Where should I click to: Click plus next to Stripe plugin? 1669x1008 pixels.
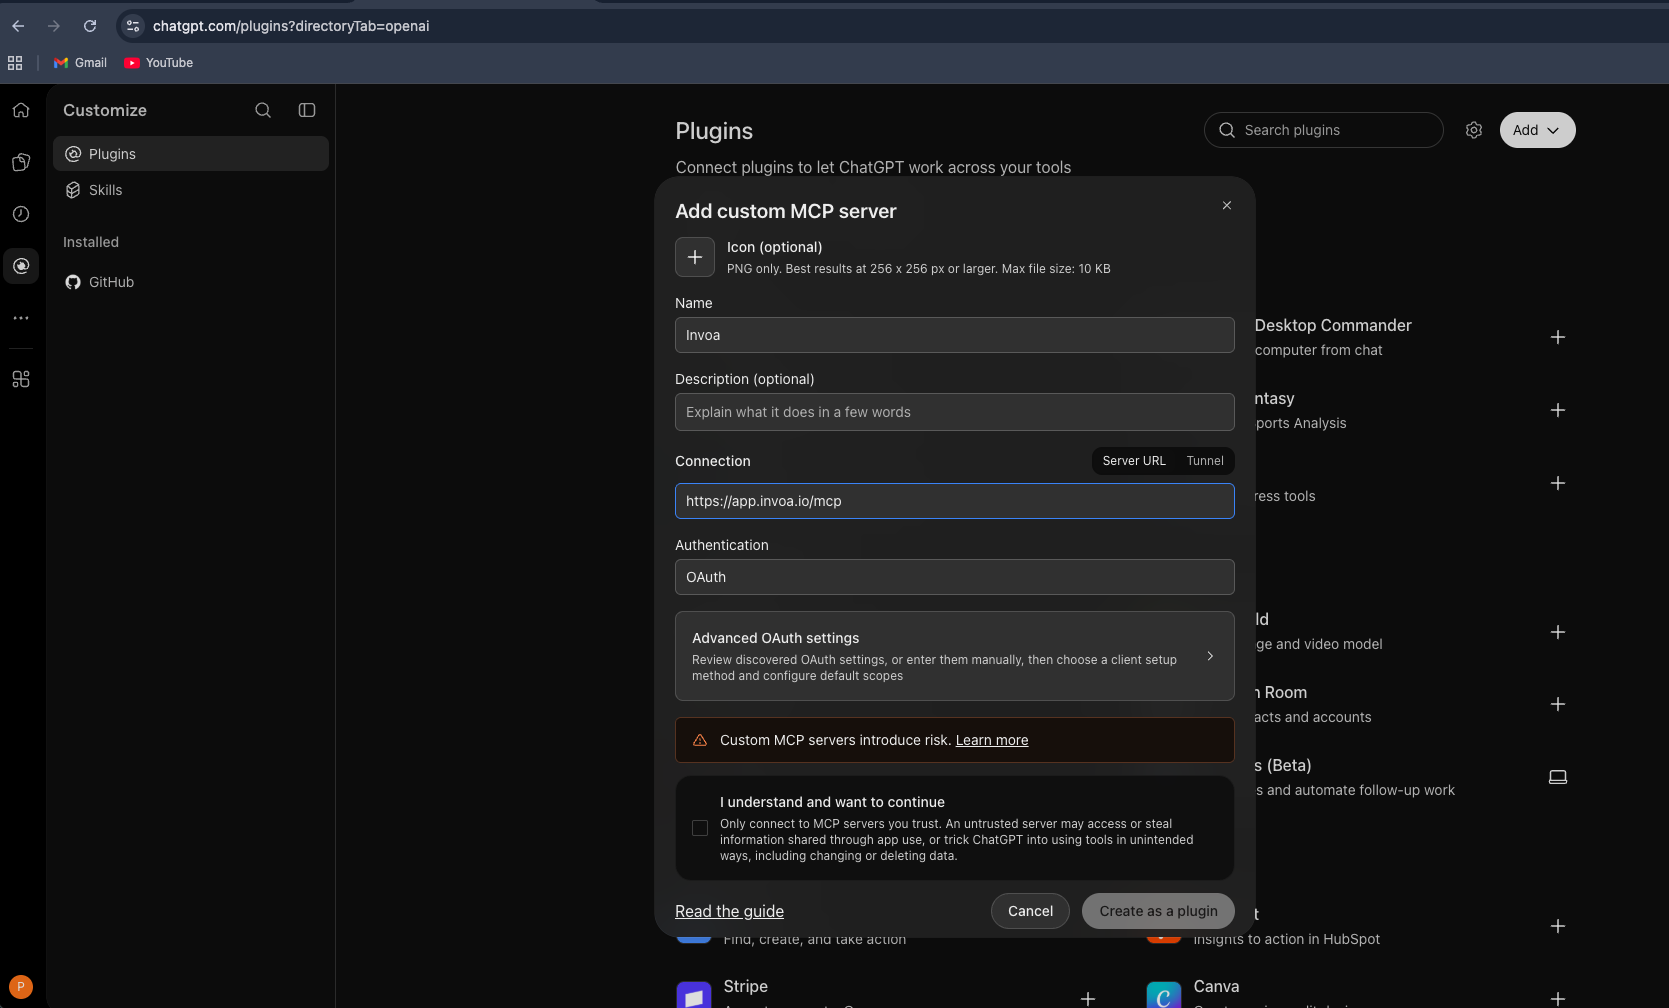click(x=1088, y=998)
